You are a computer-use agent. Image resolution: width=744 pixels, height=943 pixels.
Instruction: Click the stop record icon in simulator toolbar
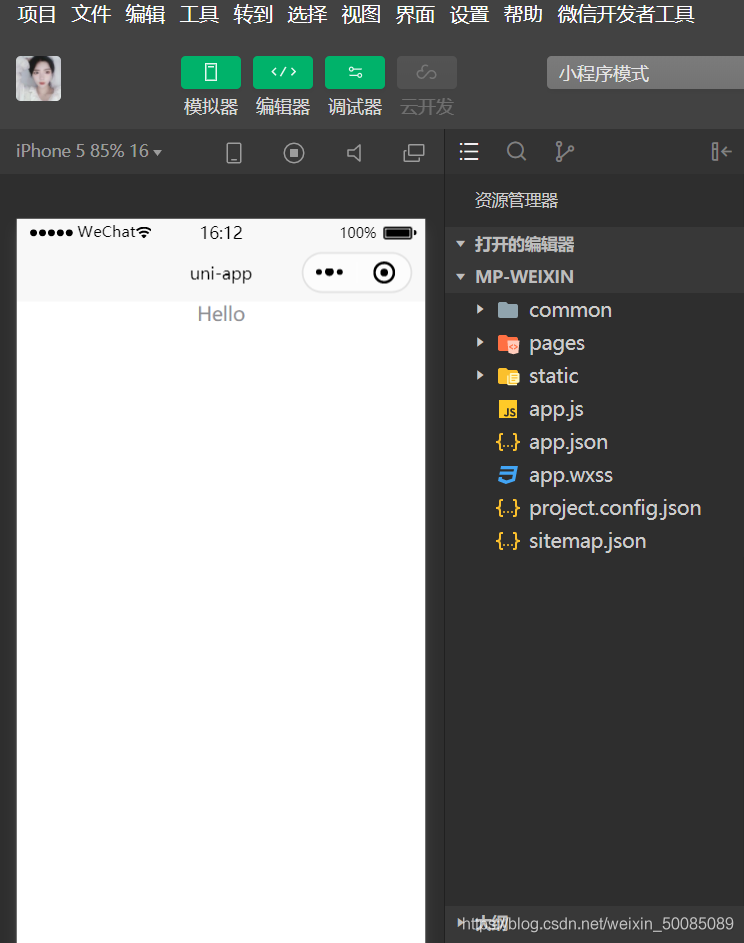click(294, 153)
